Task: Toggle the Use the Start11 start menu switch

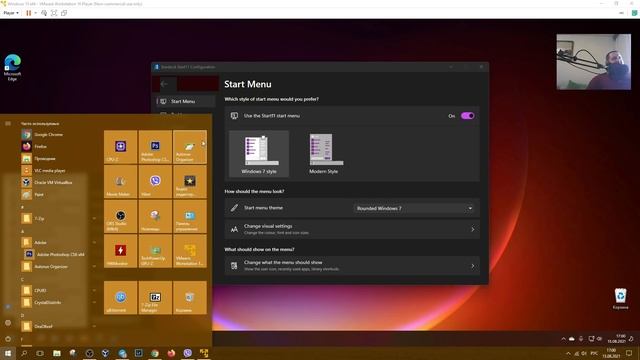Action: (467, 116)
